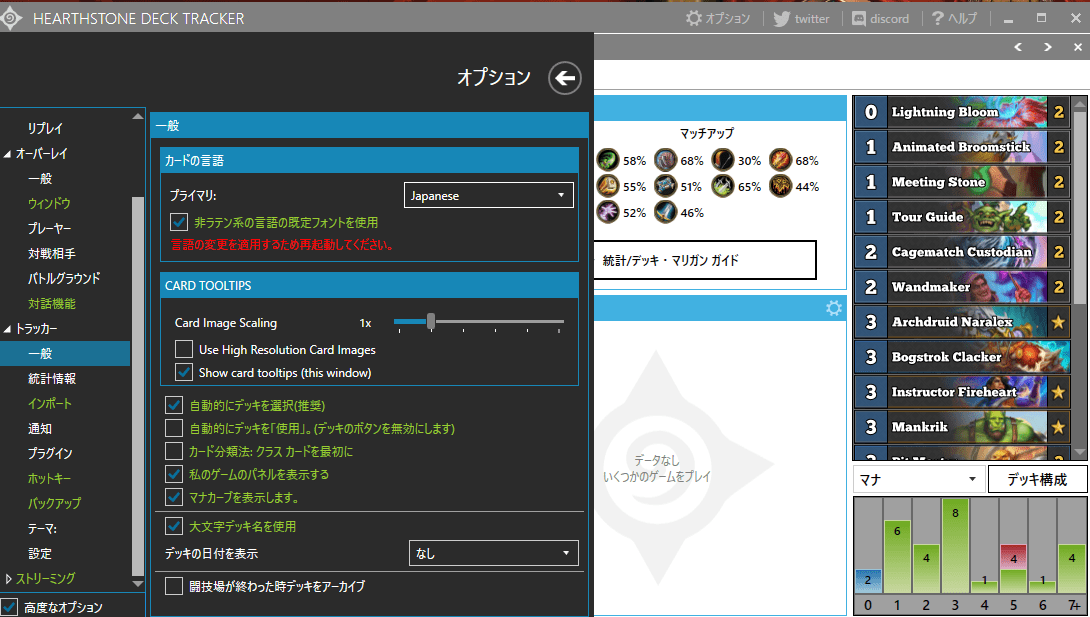Click the 46% matchup class icon
The width and height of the screenshot is (1090, 617).
[x=665, y=212]
